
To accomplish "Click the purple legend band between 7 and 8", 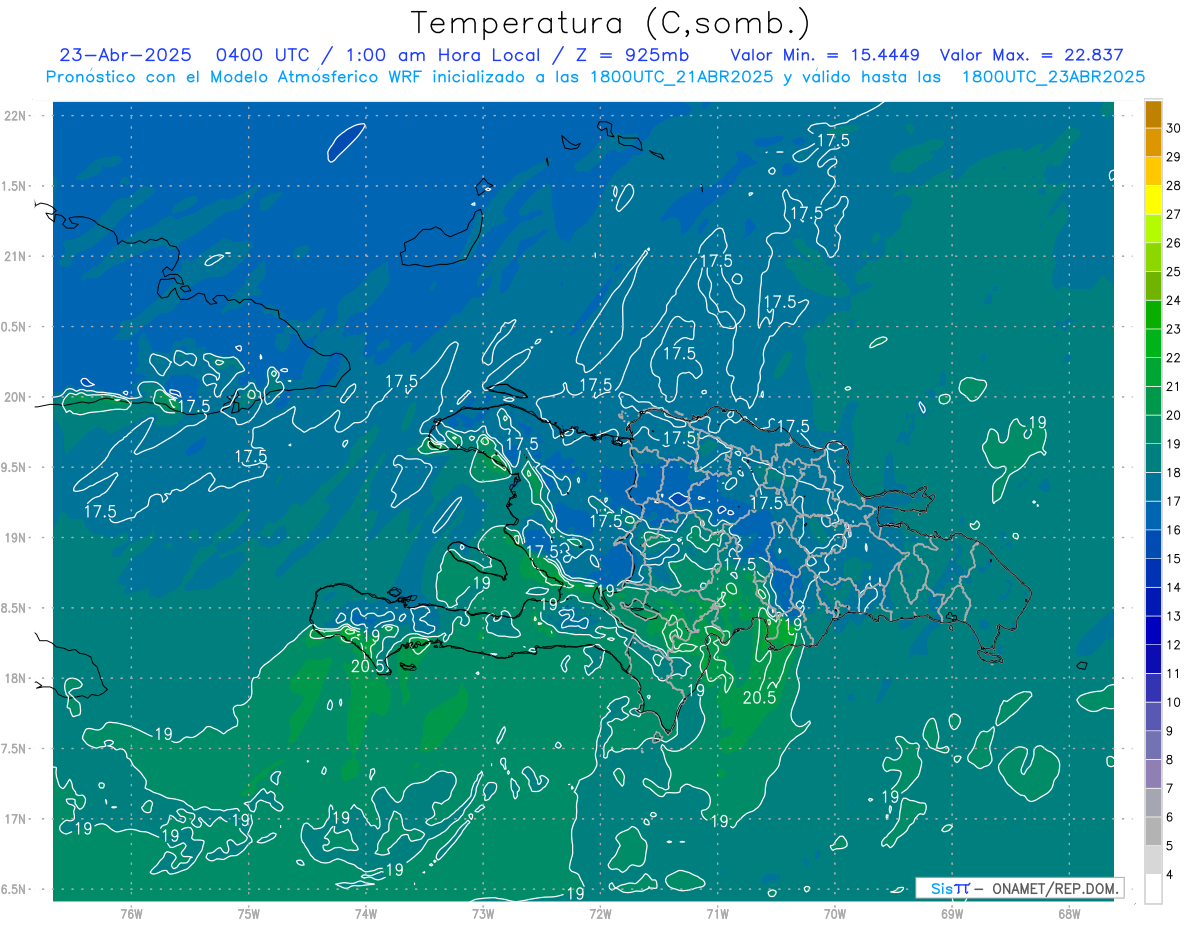I will [1153, 774].
